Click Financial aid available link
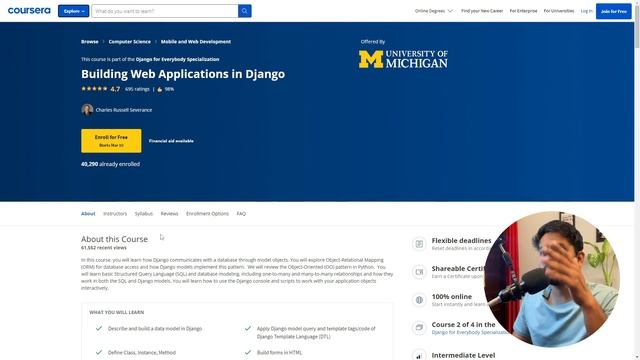This screenshot has width=640, height=360. pos(171,141)
